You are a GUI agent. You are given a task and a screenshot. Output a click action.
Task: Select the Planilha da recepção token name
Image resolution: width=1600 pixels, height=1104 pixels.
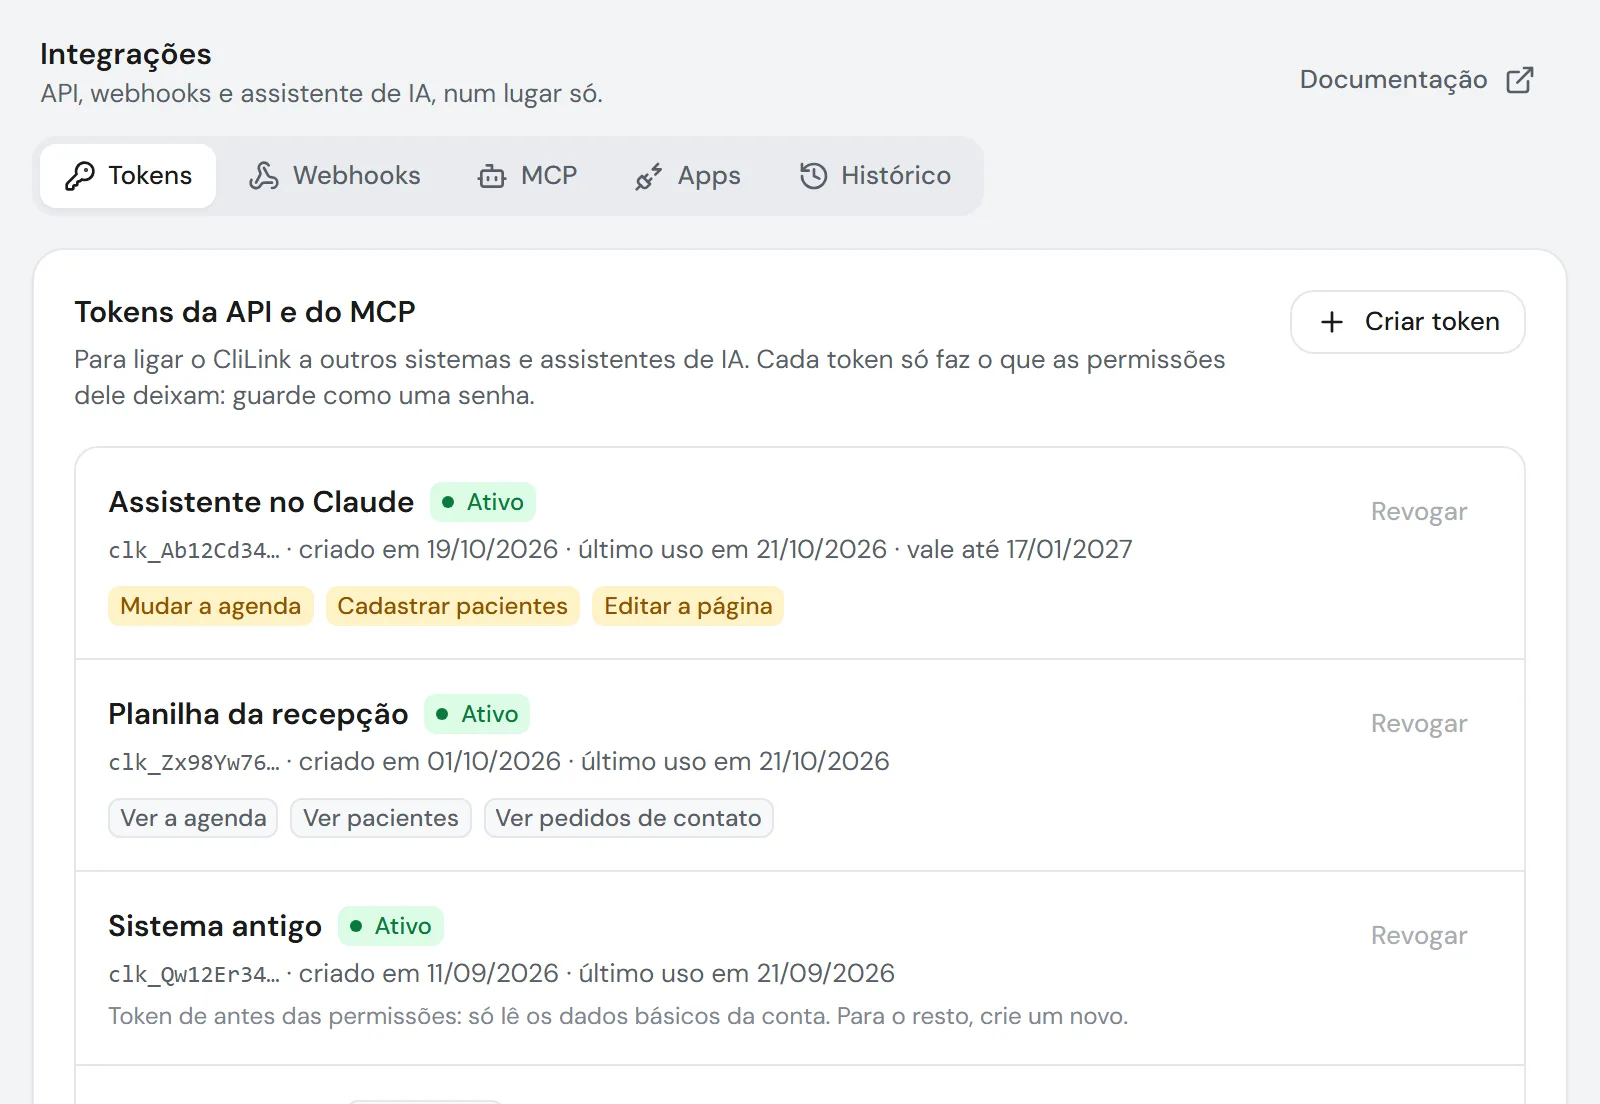[258, 714]
